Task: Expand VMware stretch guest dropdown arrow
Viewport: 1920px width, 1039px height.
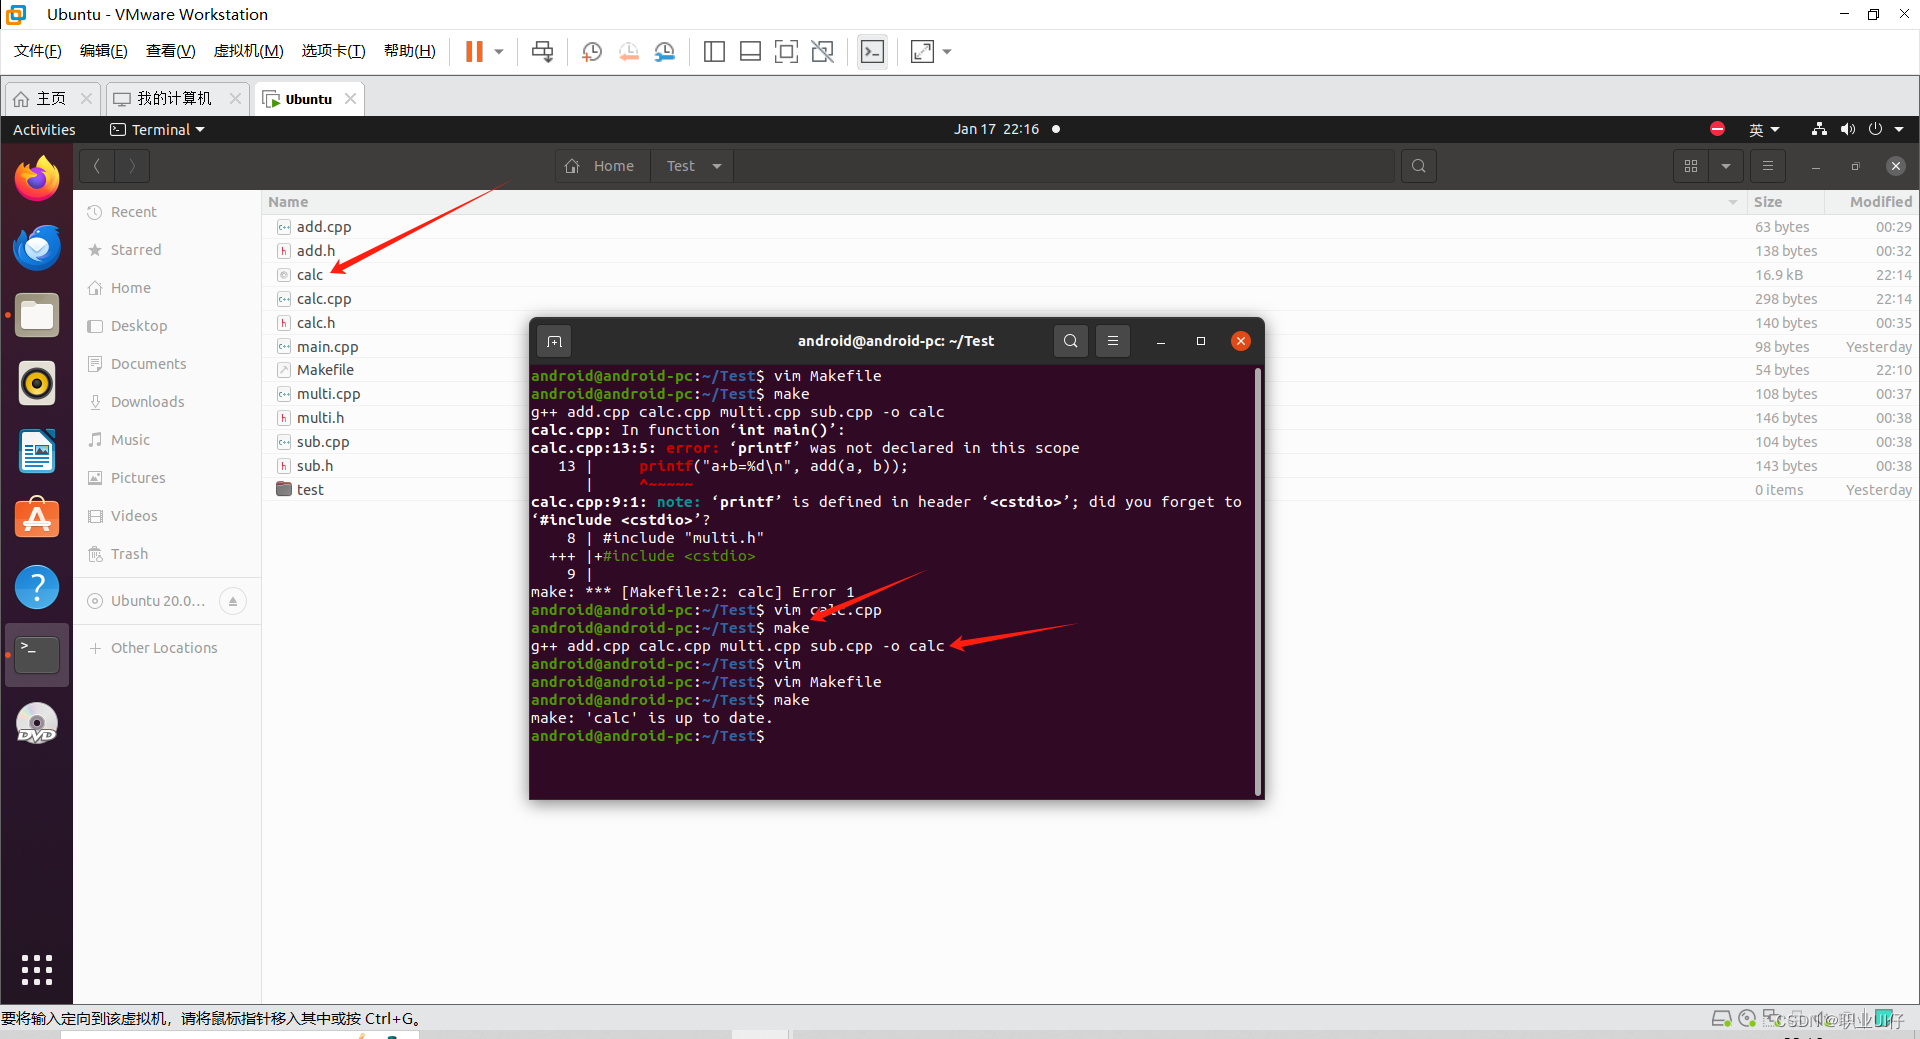Action: [x=947, y=51]
